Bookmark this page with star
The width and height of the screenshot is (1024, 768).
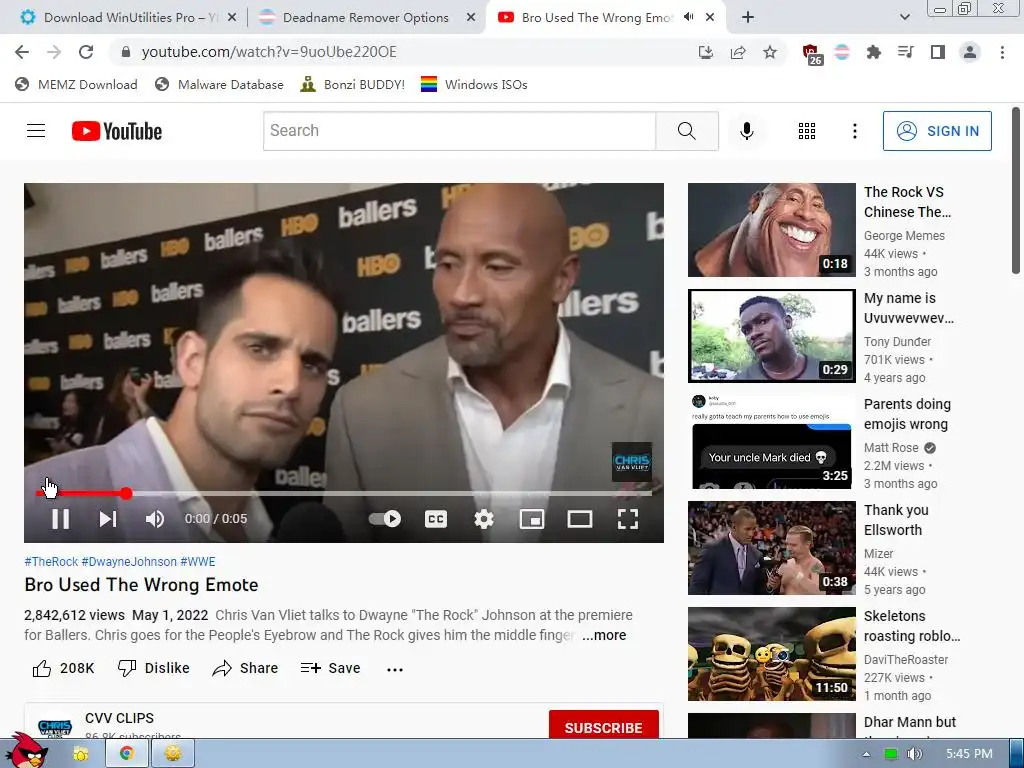(x=770, y=52)
